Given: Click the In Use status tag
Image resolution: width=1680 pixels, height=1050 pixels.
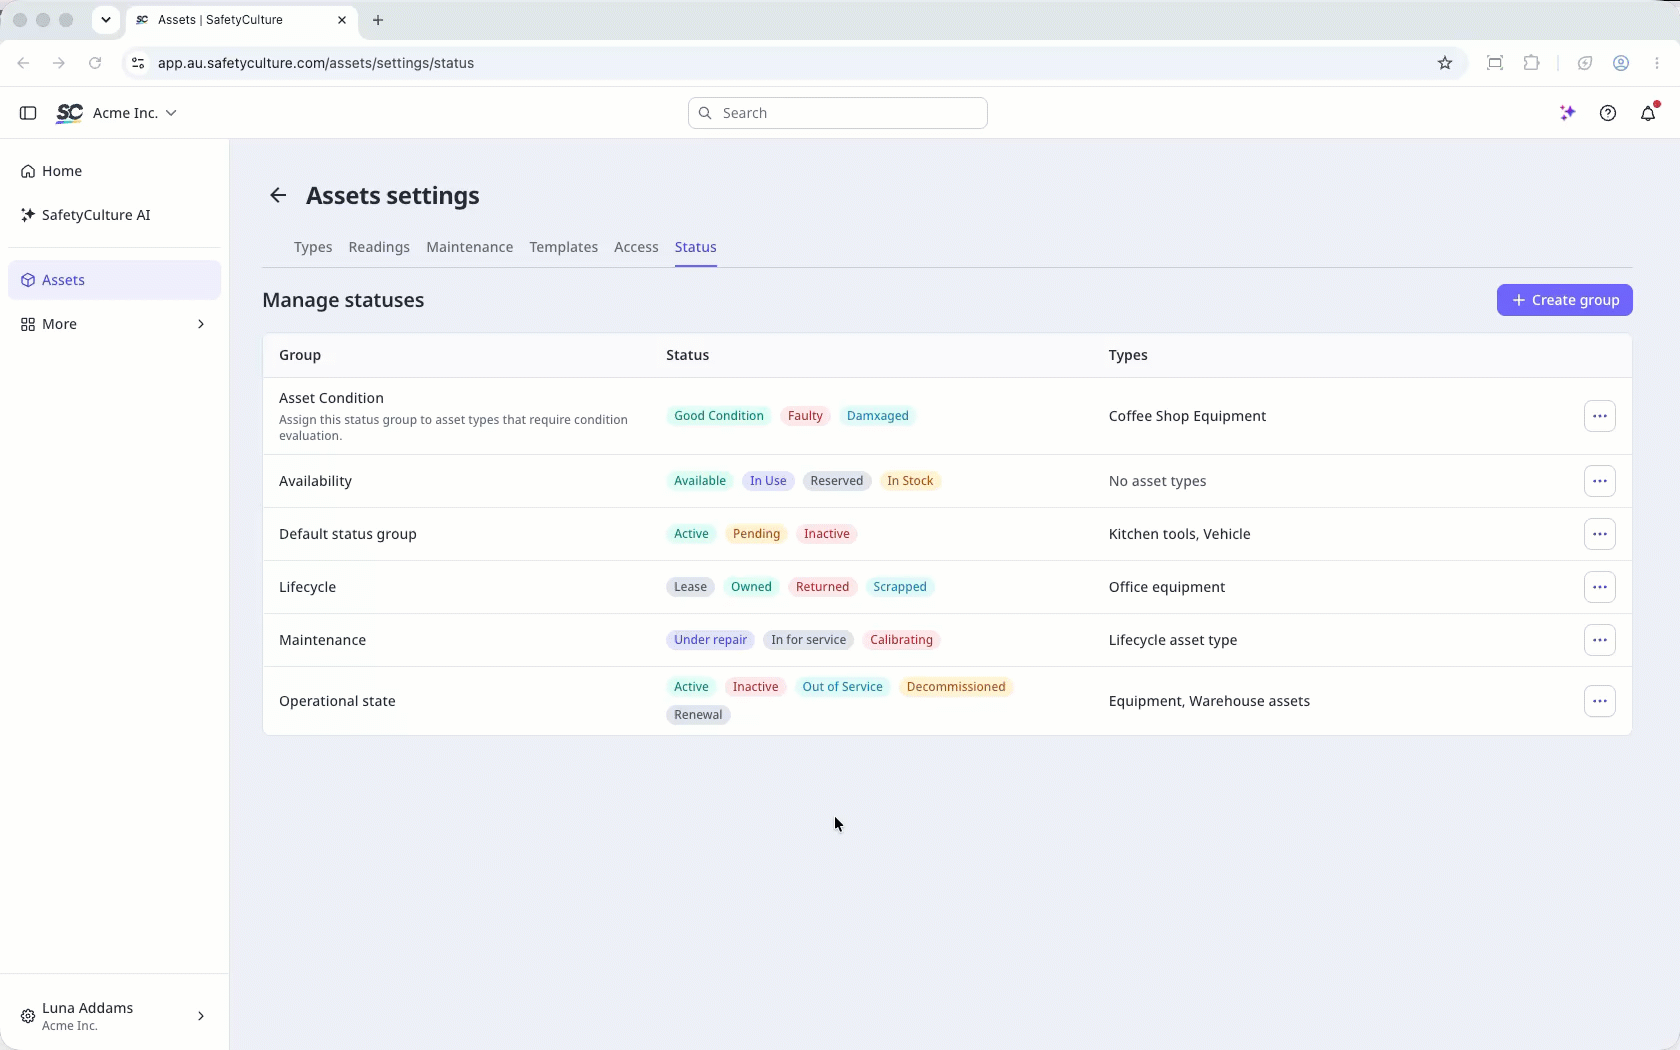Looking at the screenshot, I should tap(768, 481).
